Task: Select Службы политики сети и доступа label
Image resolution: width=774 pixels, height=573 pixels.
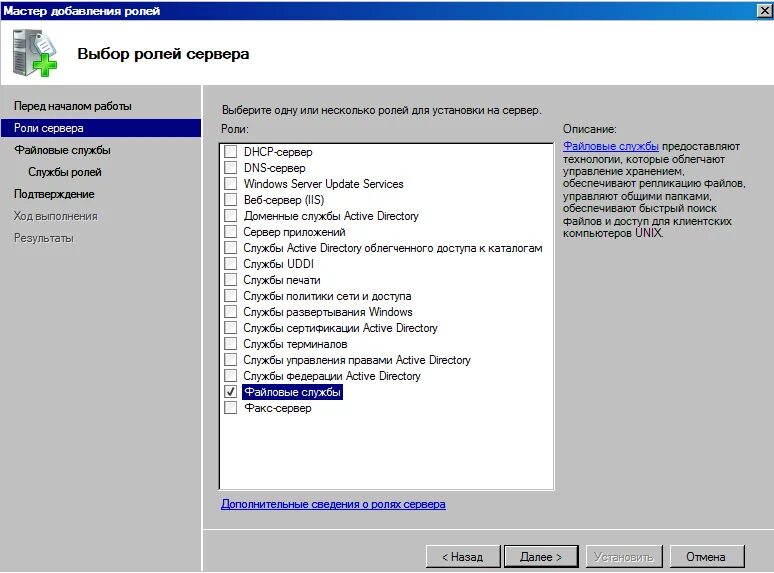Action: (327, 296)
